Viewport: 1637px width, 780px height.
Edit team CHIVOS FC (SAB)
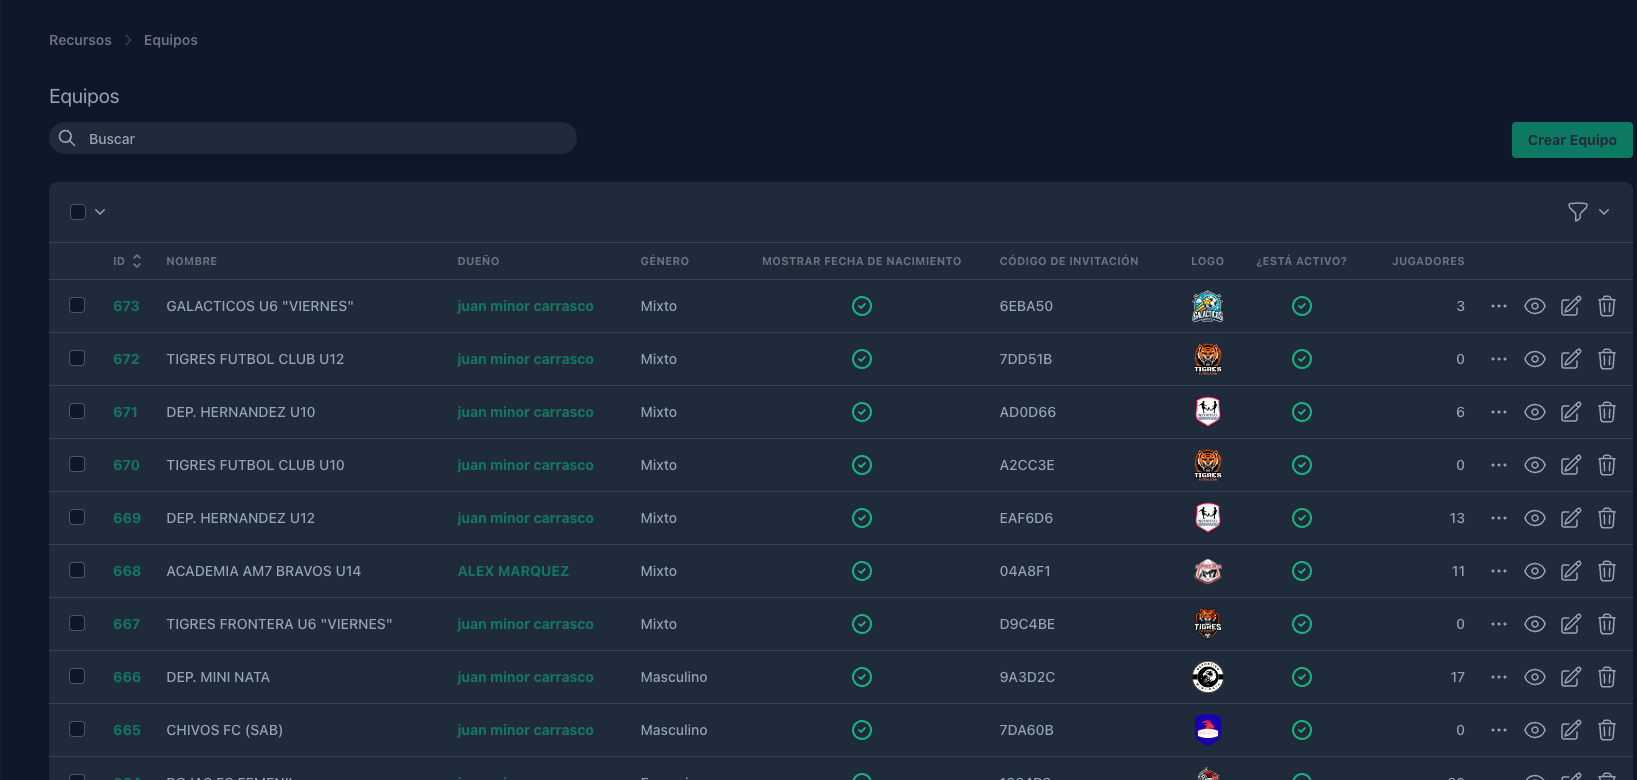coord(1570,730)
